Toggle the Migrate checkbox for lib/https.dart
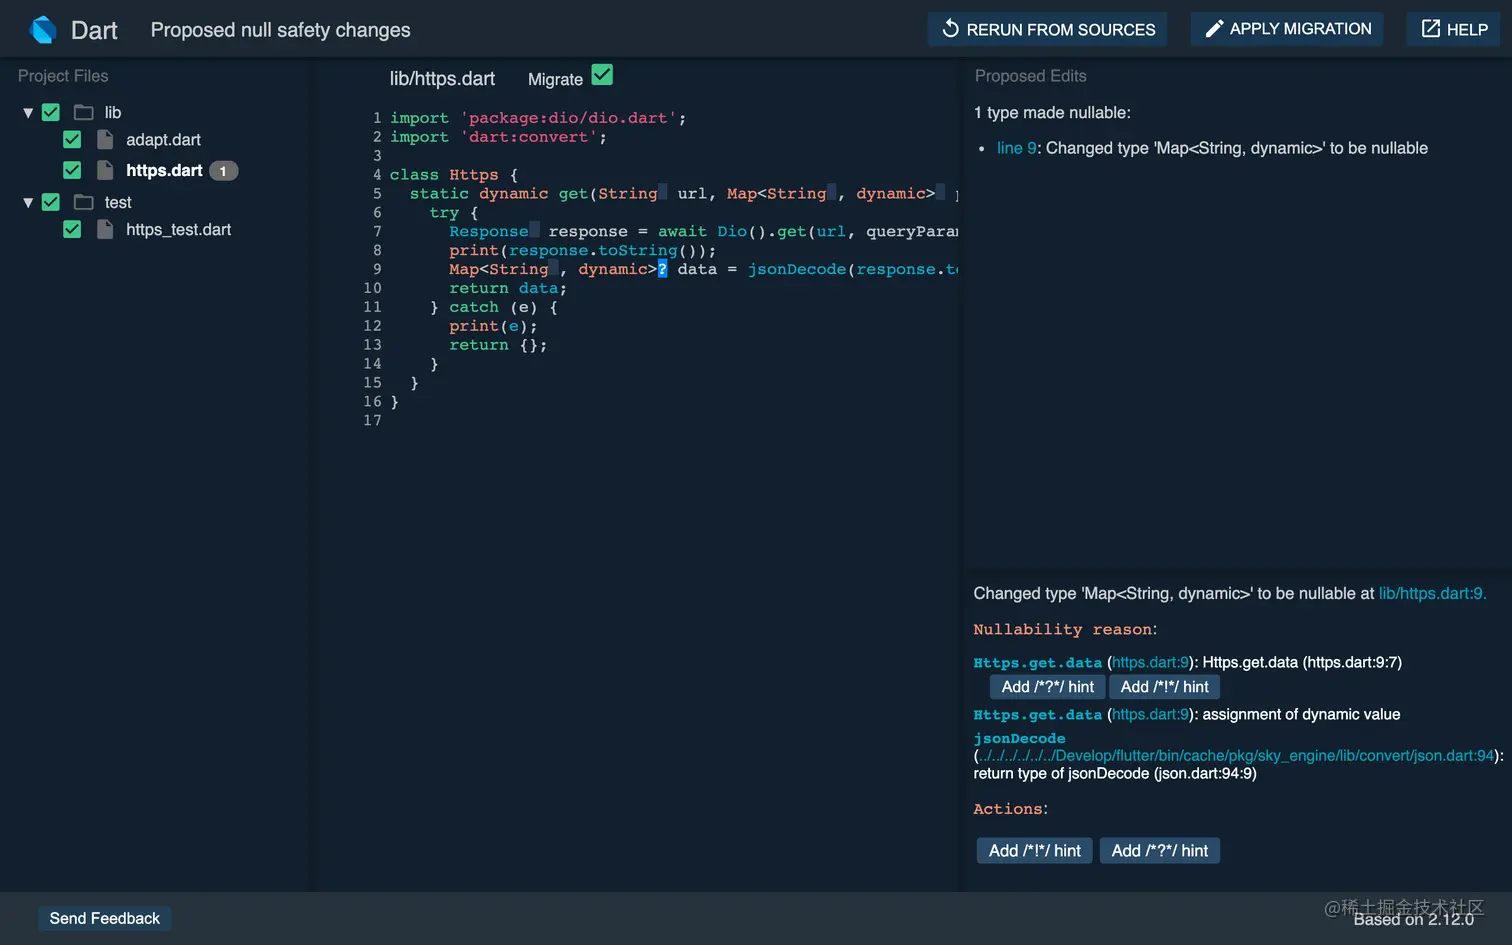 coord(602,75)
